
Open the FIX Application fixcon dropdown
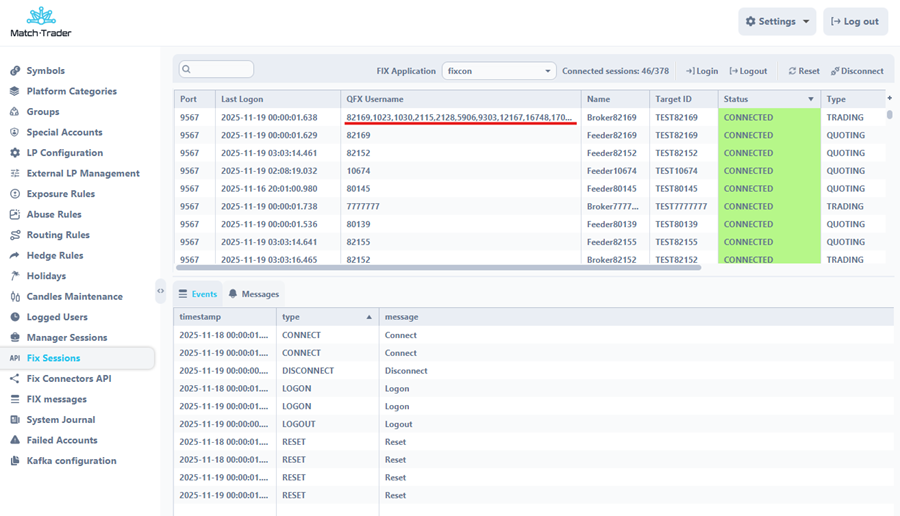click(x=498, y=71)
